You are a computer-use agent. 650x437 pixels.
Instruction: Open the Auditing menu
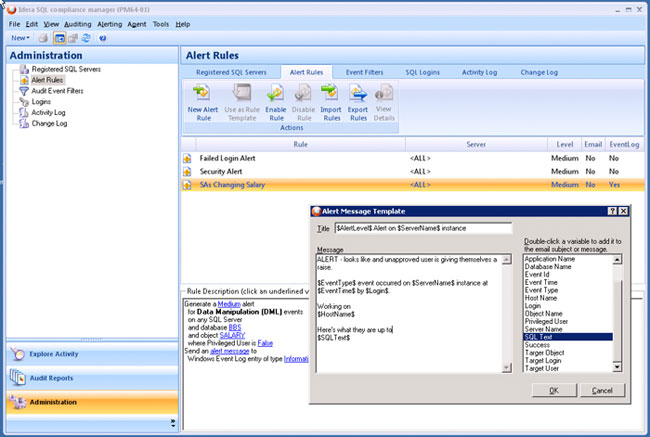(78, 24)
